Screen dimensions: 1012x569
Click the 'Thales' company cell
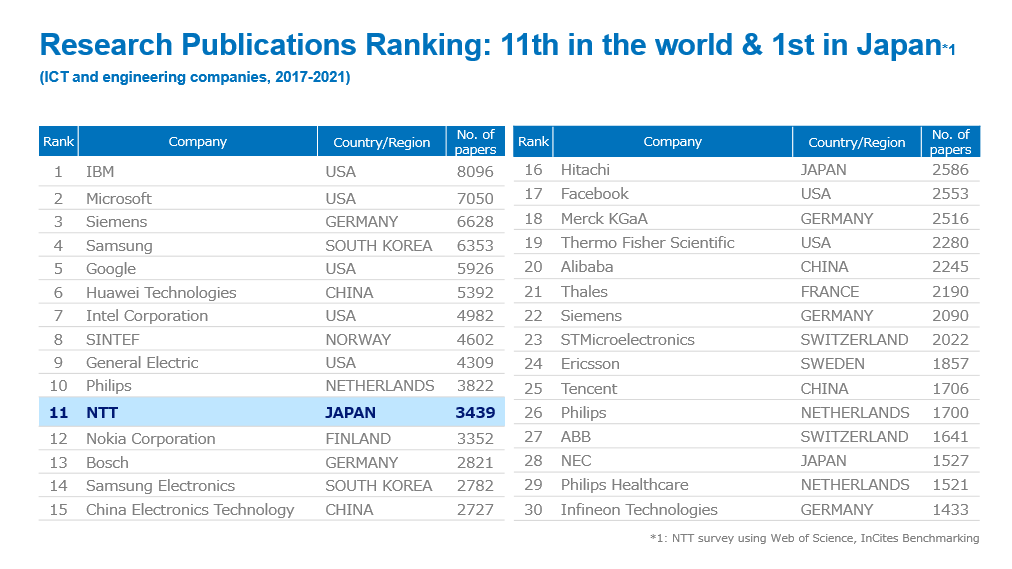point(584,292)
